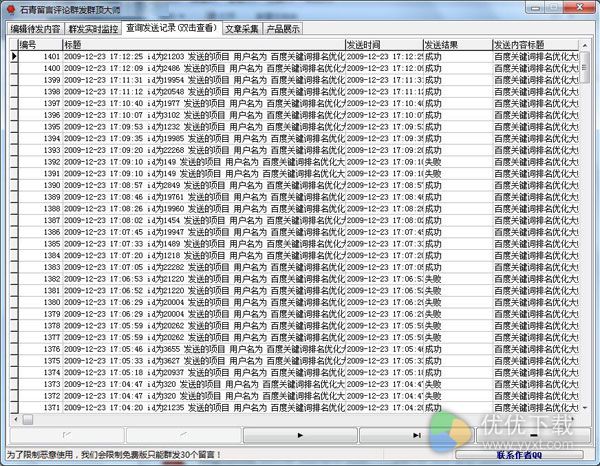This screenshot has width=600, height=466.
Task: Select the 查询发送记录(双击查看) tab
Action: click(171, 28)
